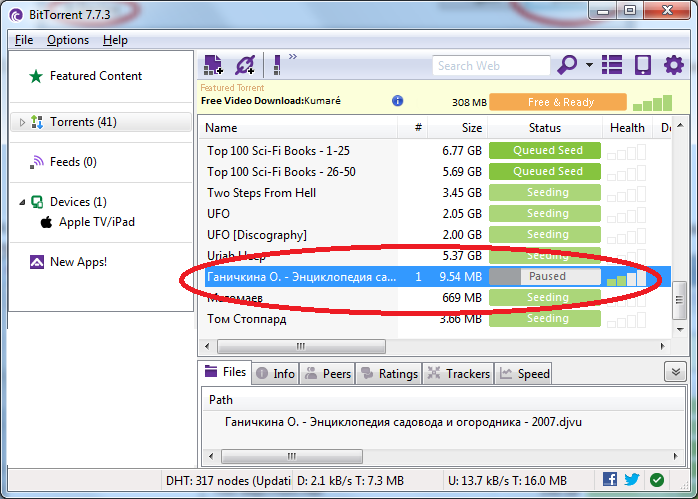Select torrent Top 100 Sci-Fi Books - 26-50
This screenshot has width=698, height=499.
pos(281,172)
